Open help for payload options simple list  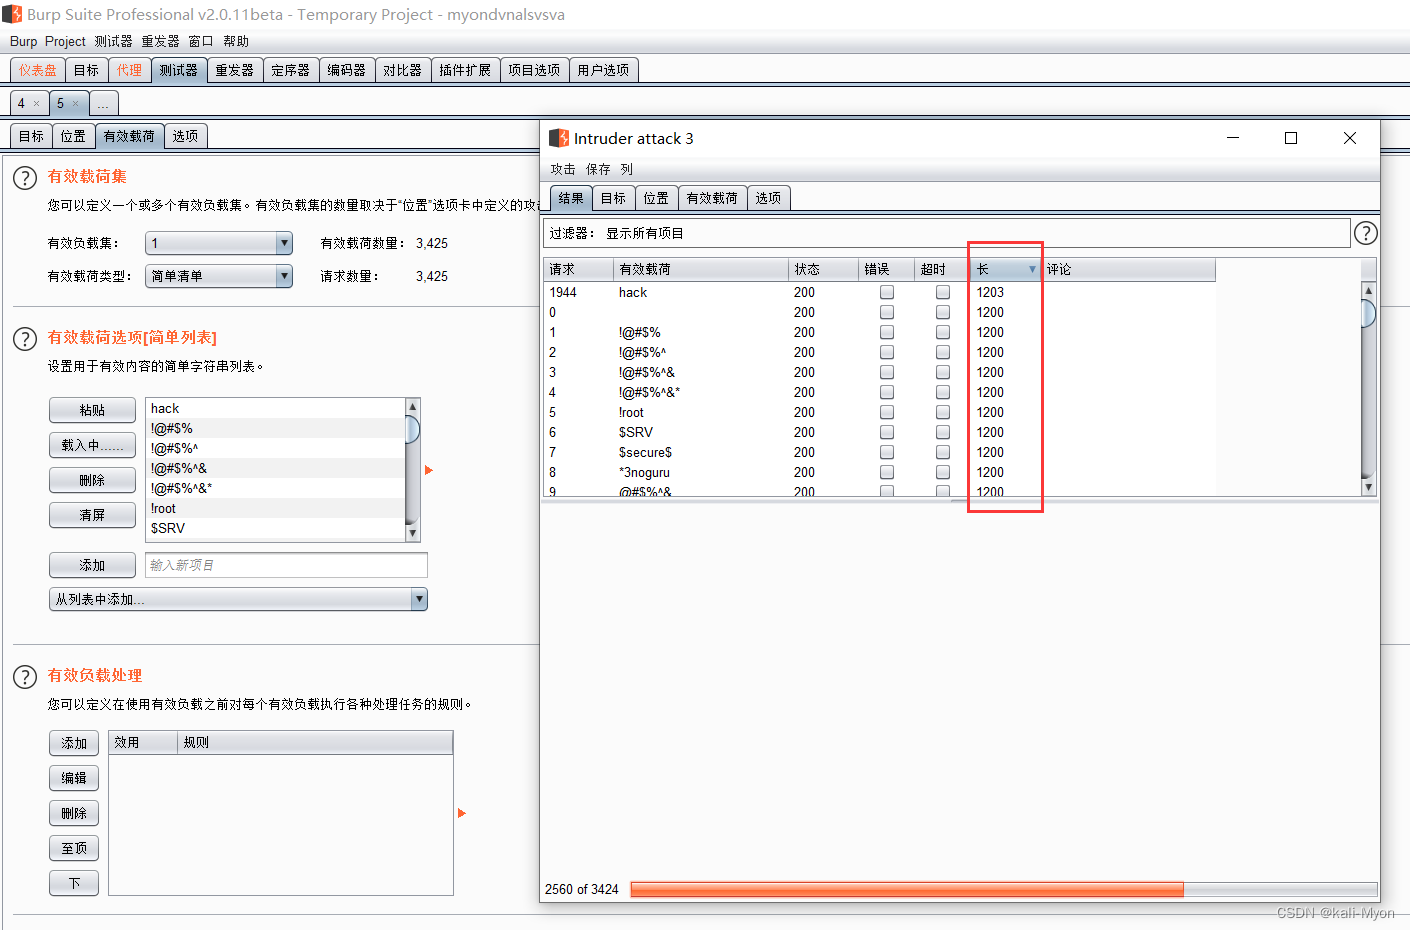pos(25,339)
